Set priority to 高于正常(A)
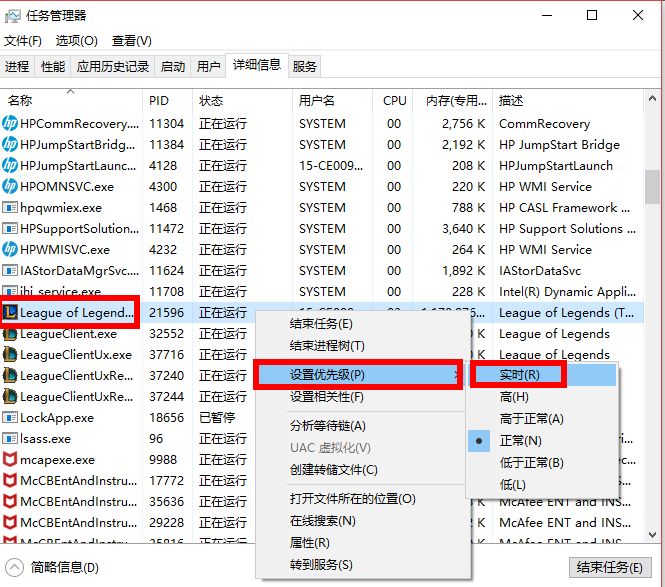The image size is (665, 587). point(542,419)
